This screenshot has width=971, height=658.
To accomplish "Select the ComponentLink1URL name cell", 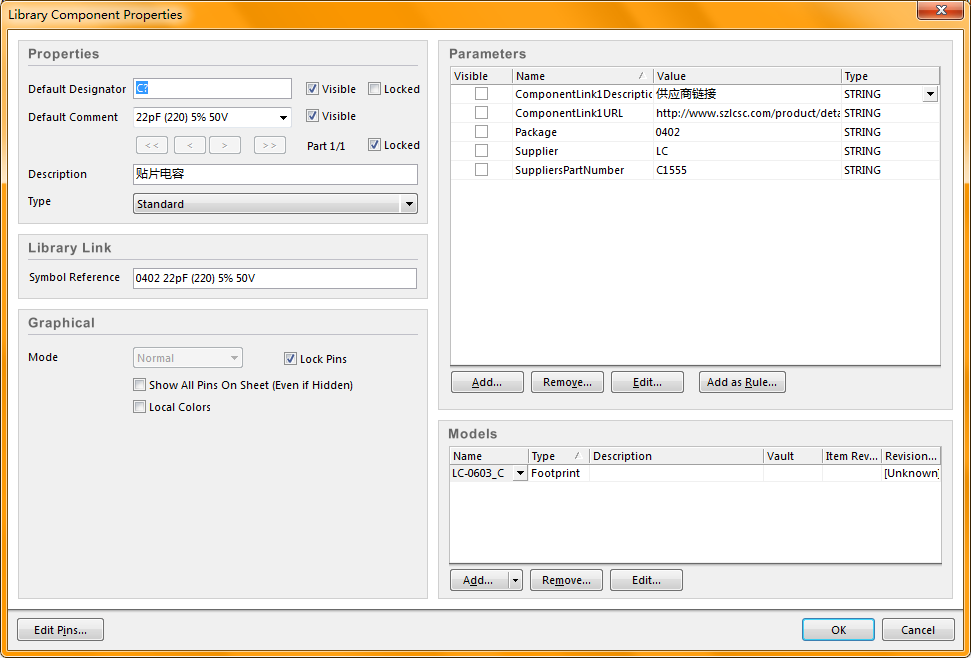I will coord(582,113).
